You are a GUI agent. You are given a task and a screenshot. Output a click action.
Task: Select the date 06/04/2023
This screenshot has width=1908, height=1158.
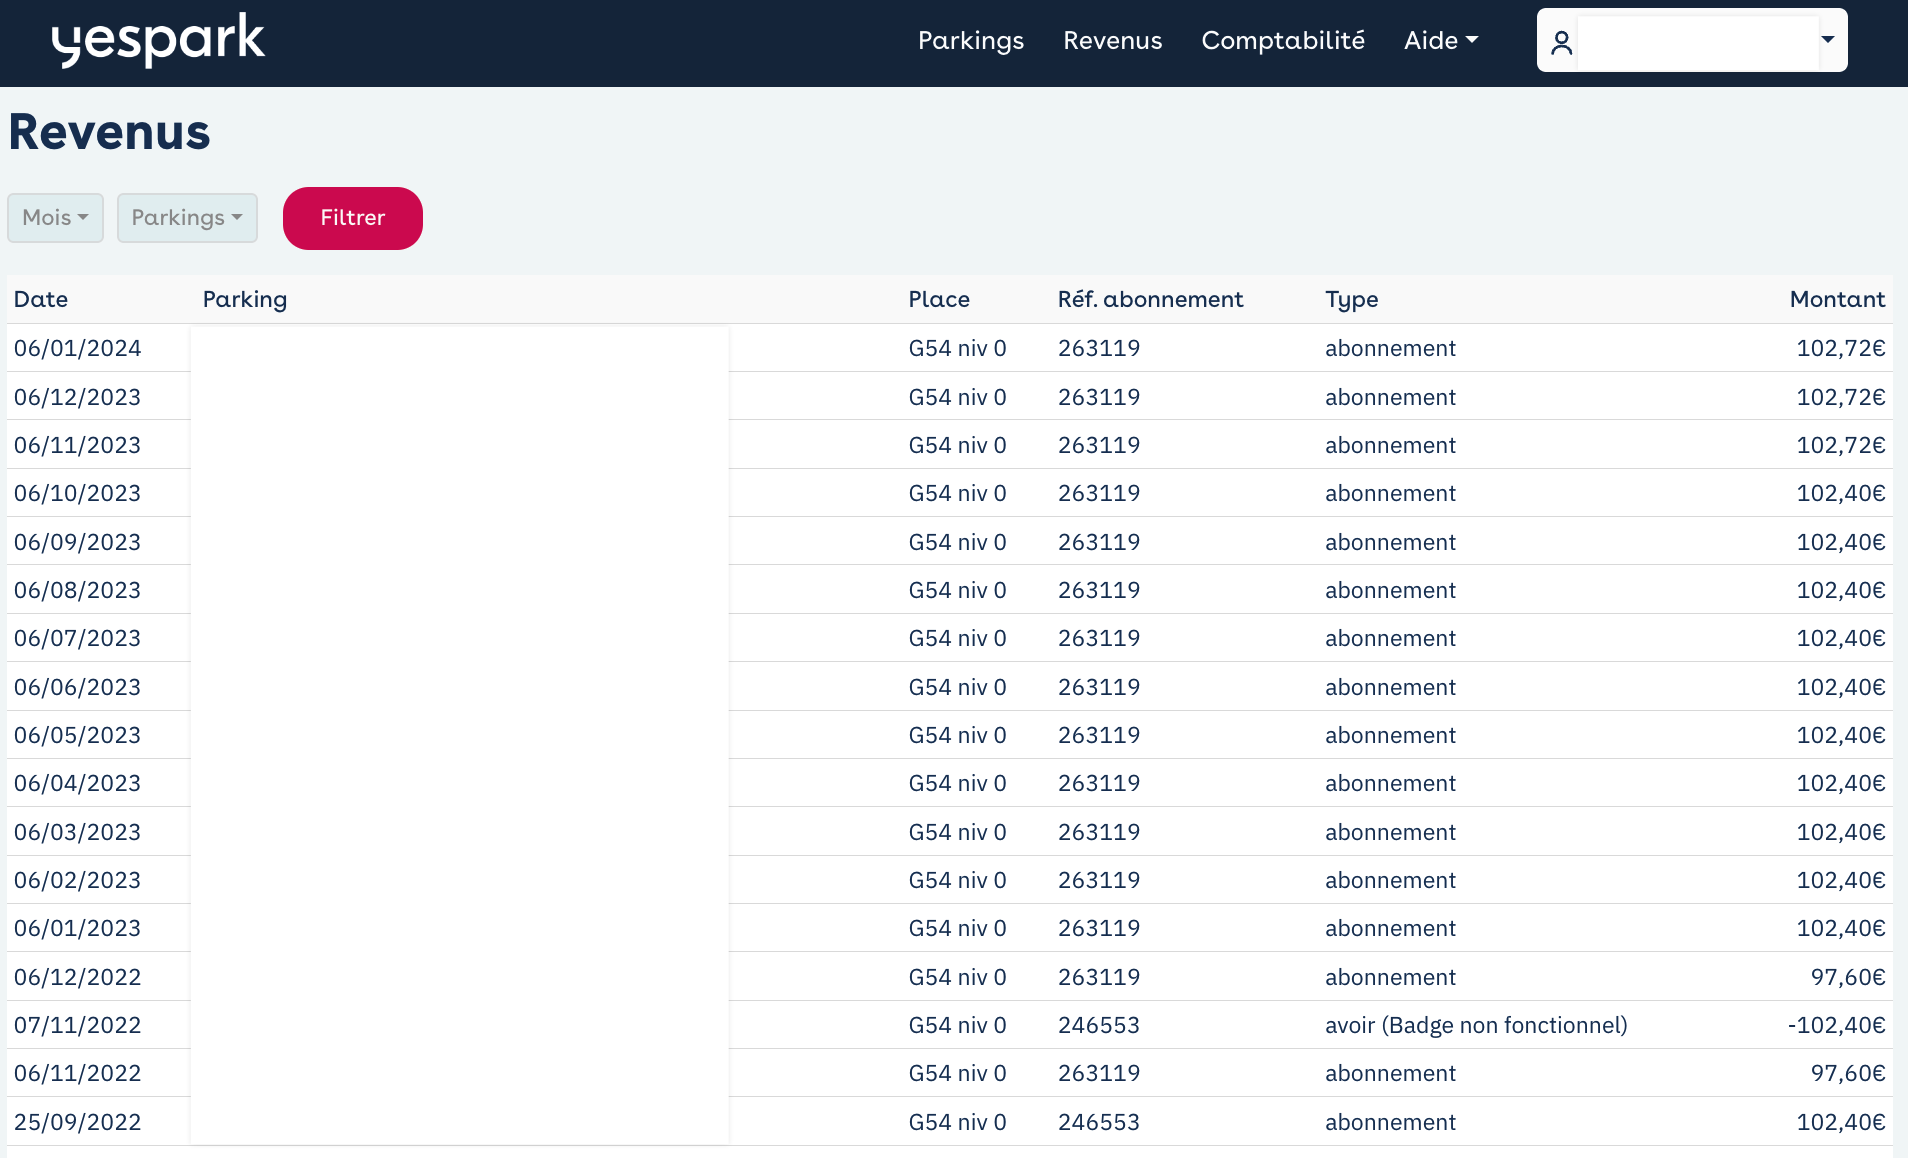(x=78, y=783)
